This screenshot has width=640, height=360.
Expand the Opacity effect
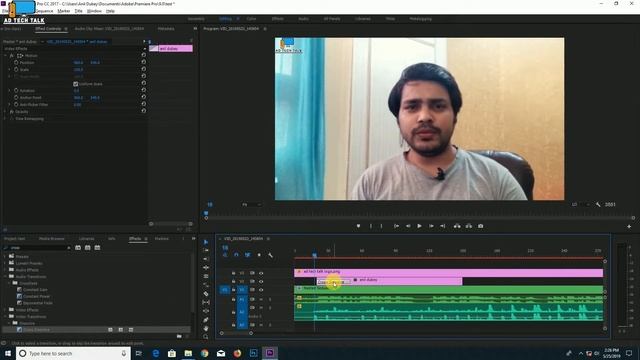5,111
